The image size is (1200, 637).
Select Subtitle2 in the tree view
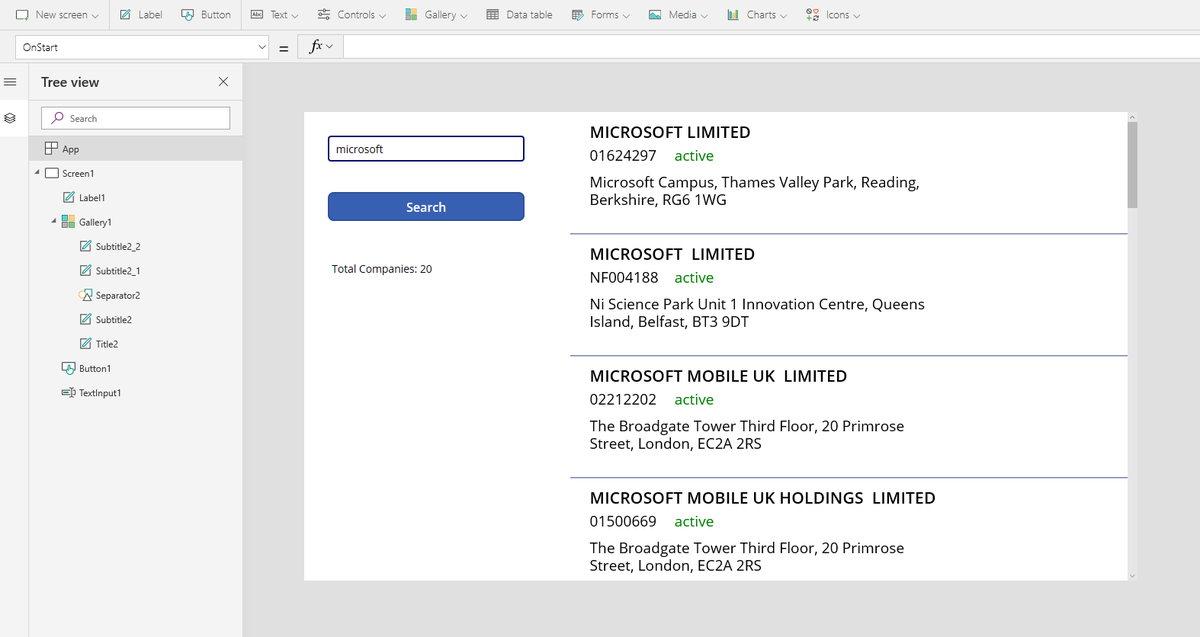pos(114,320)
